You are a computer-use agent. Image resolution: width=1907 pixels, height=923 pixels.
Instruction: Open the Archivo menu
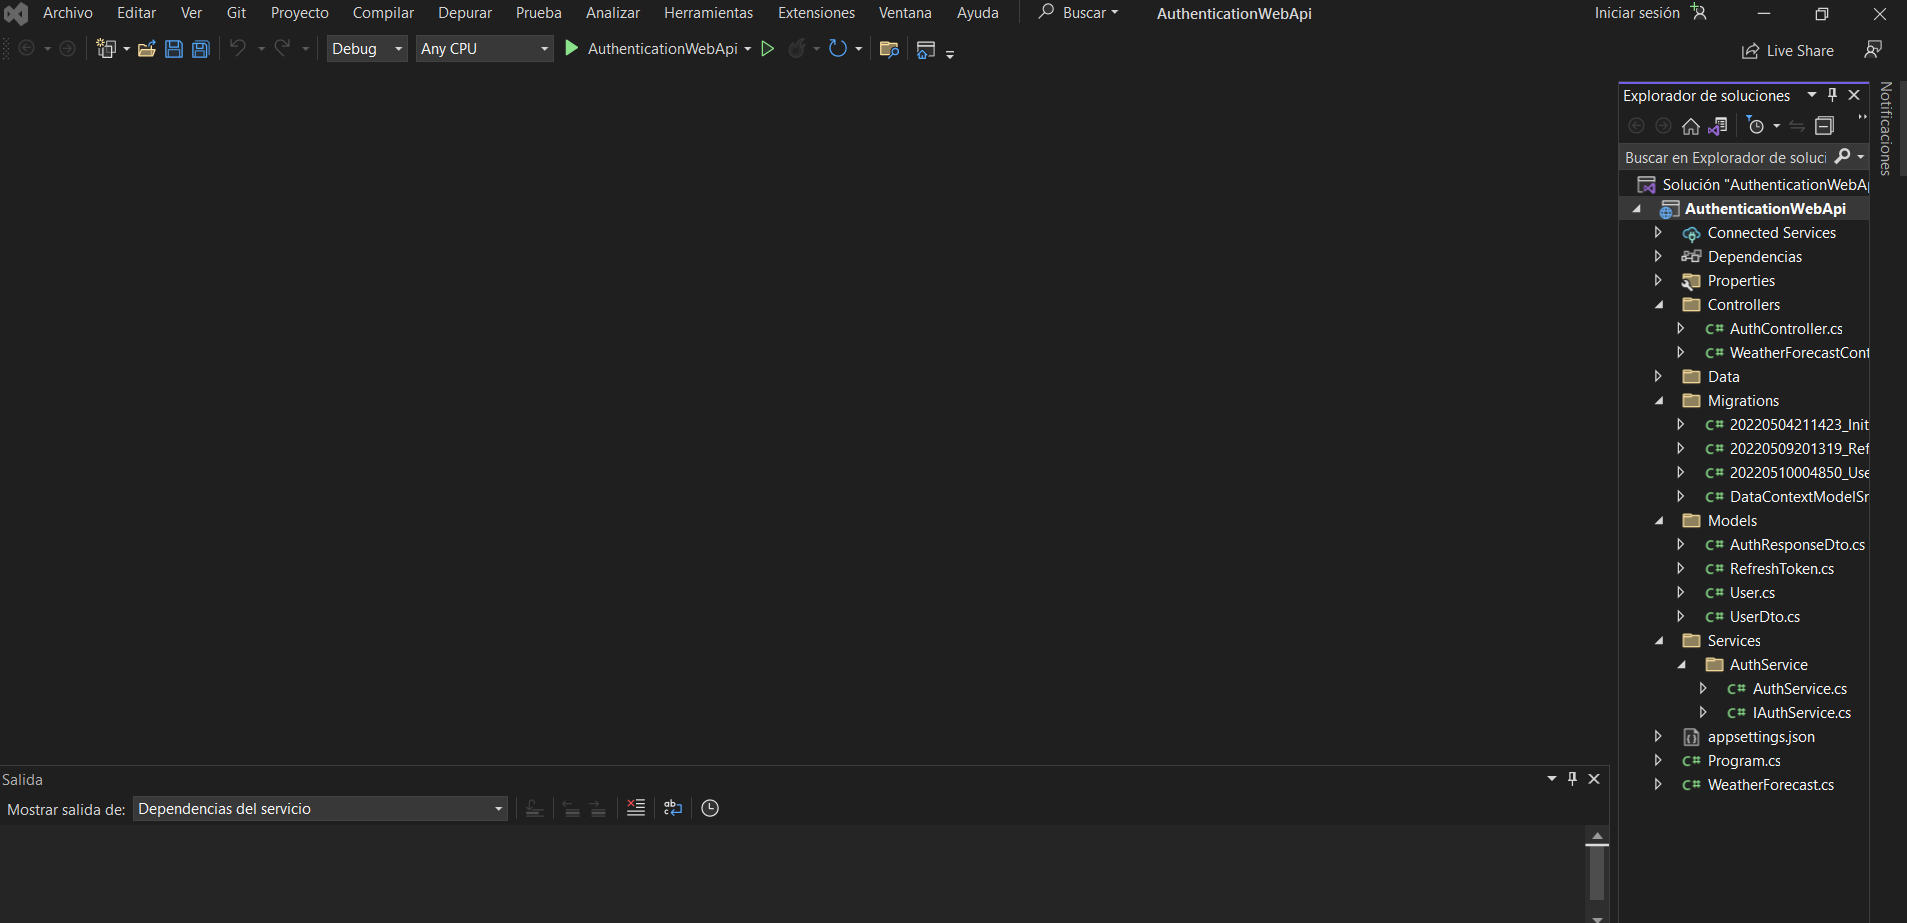68,13
